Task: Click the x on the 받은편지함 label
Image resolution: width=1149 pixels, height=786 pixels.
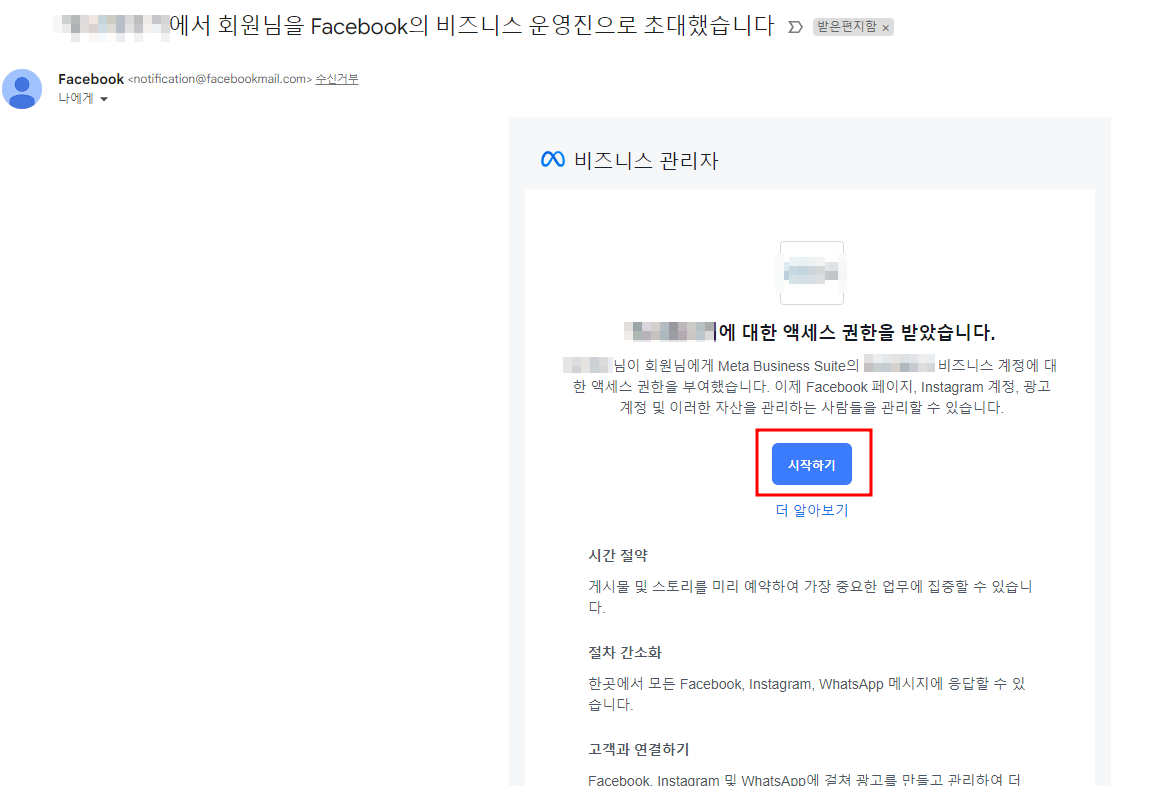Action: tap(886, 27)
